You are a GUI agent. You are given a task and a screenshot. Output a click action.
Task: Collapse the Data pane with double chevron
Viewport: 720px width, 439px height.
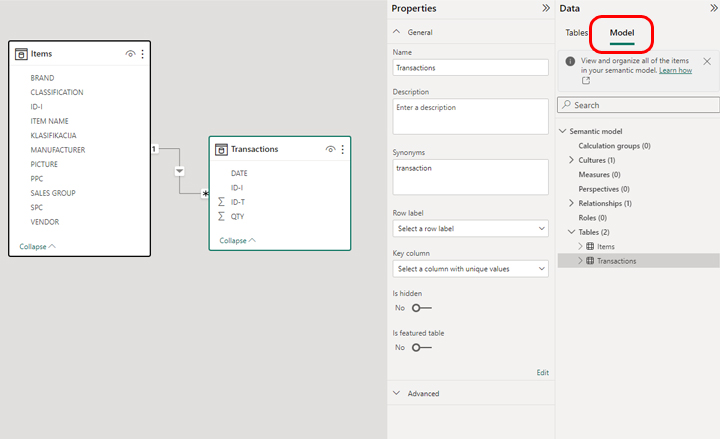click(712, 8)
